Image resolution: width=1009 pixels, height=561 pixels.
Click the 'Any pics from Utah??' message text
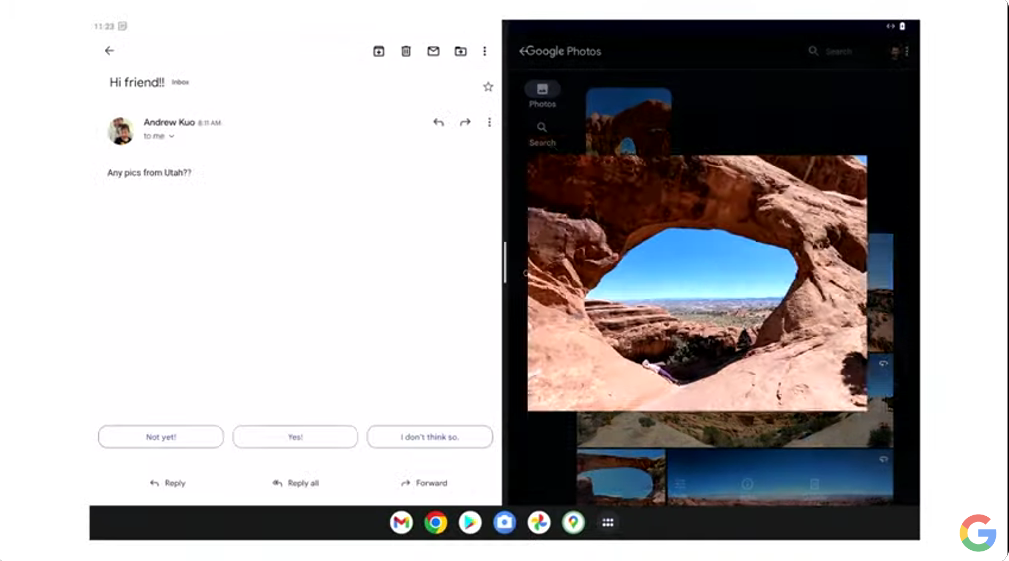point(149,172)
